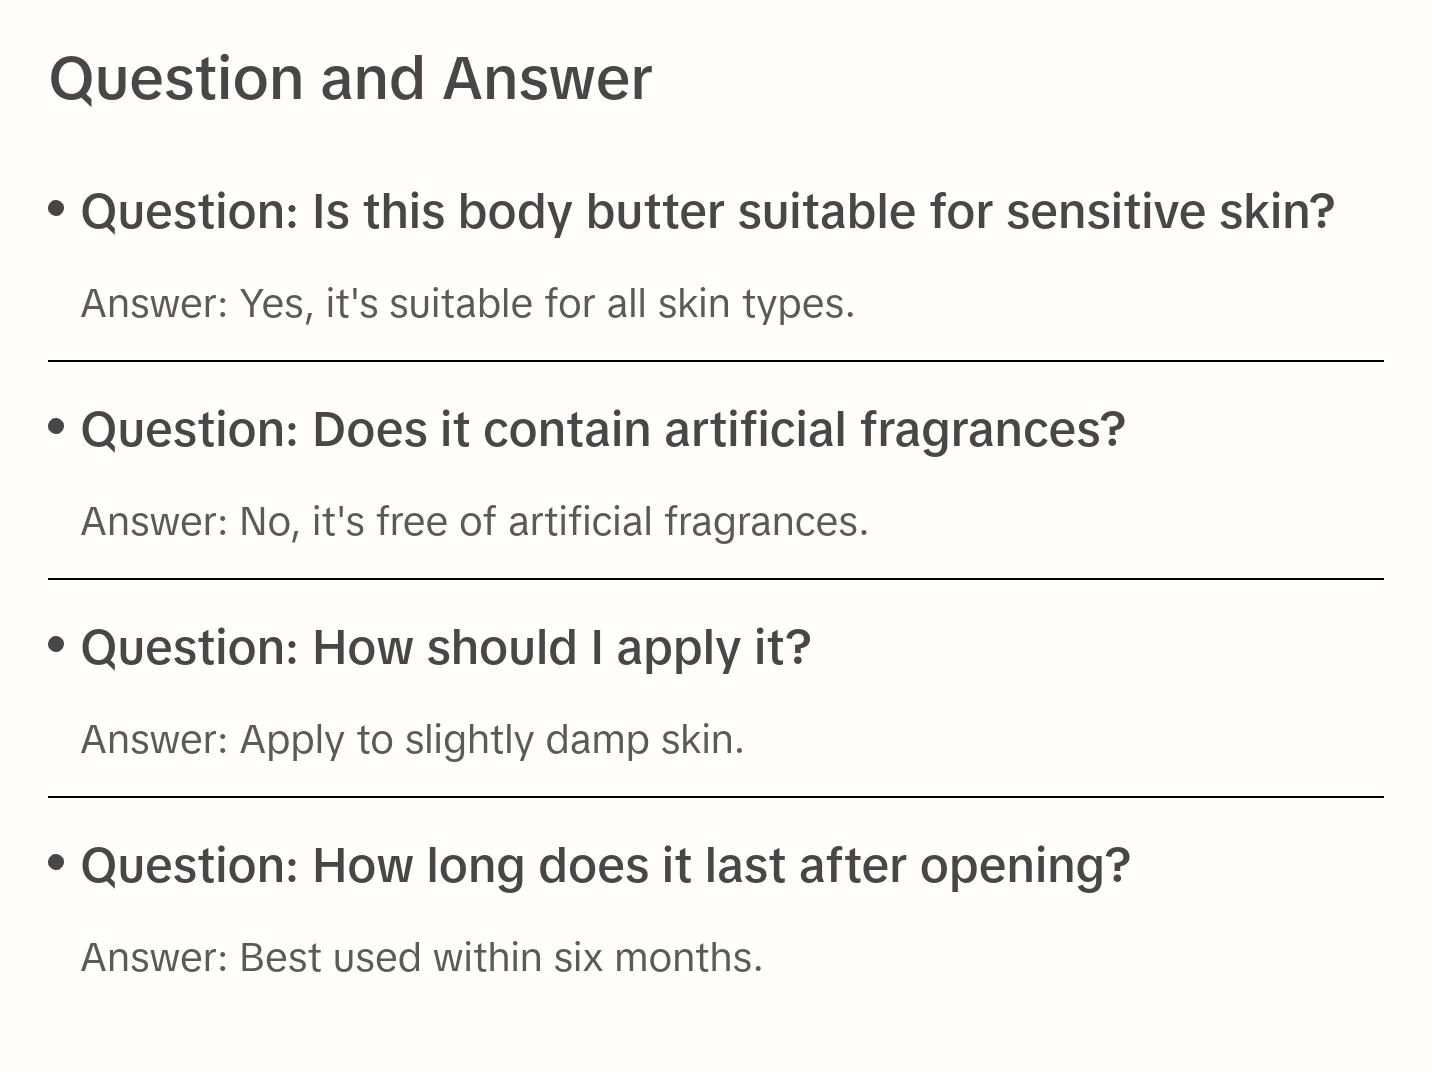Image resolution: width=1432 pixels, height=1072 pixels.
Task: Click the divider line below the skin types answer
Action: pos(715,361)
